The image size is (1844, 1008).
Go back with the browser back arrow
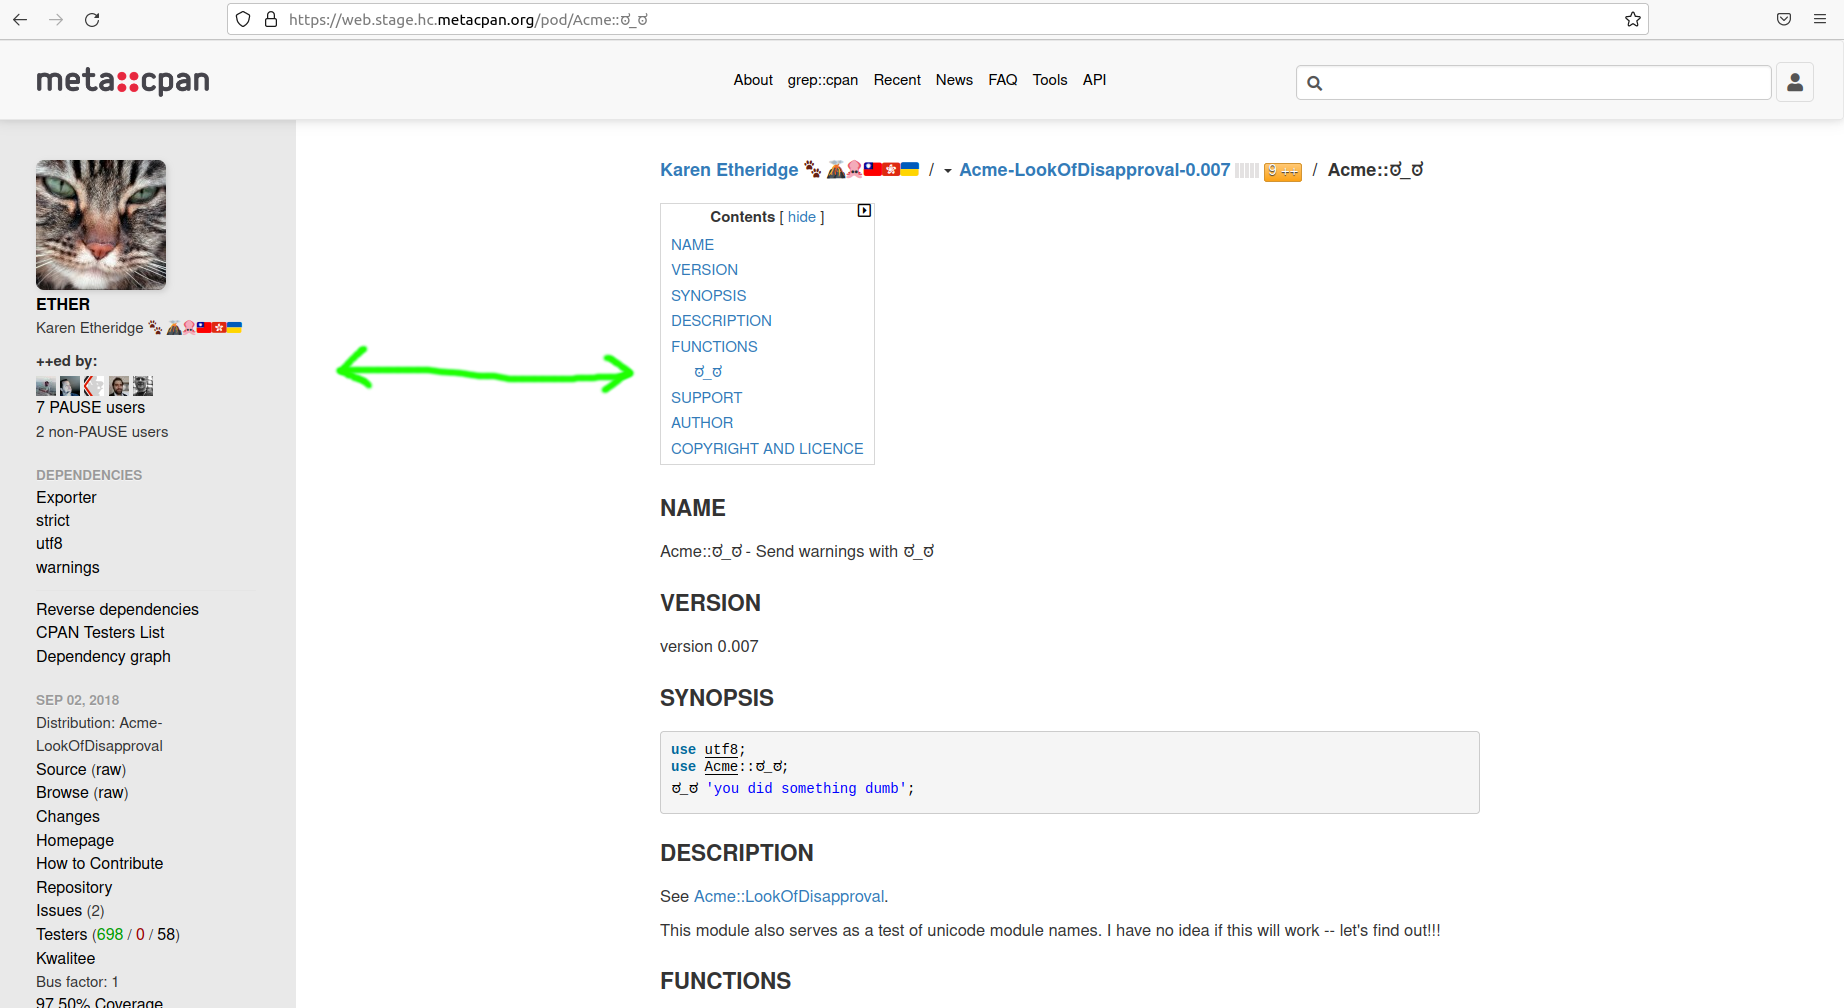point(20,19)
